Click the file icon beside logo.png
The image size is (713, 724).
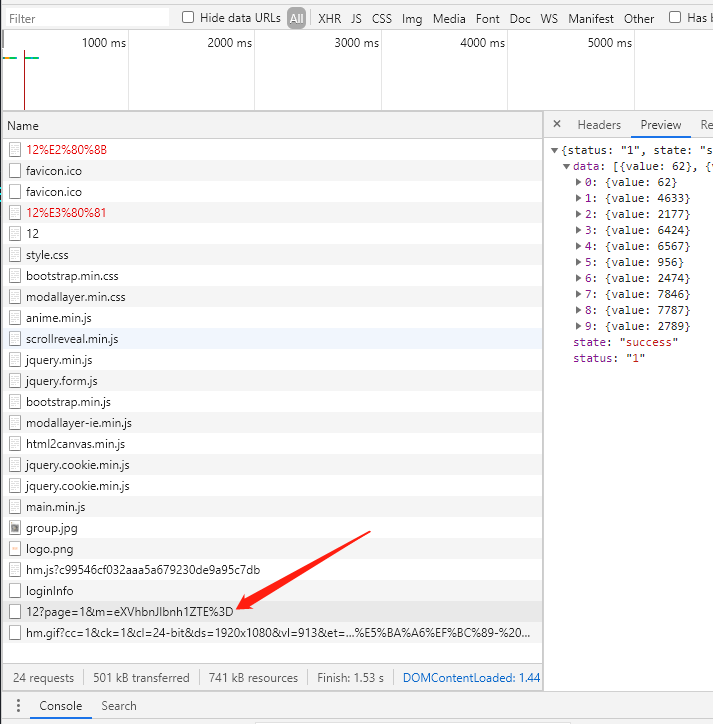(15, 549)
